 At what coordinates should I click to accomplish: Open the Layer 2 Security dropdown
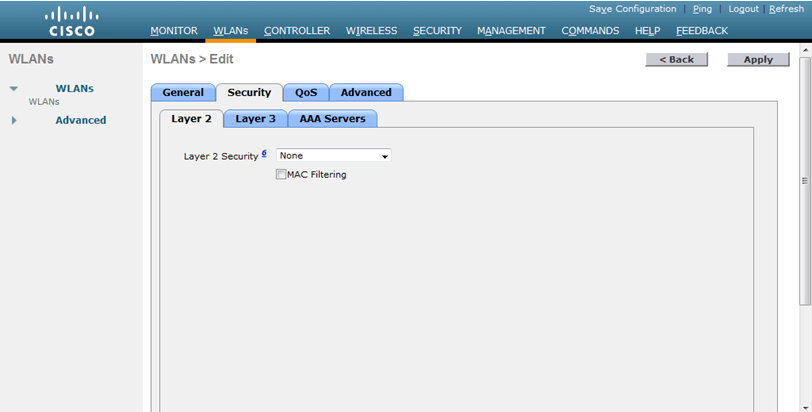(x=333, y=156)
